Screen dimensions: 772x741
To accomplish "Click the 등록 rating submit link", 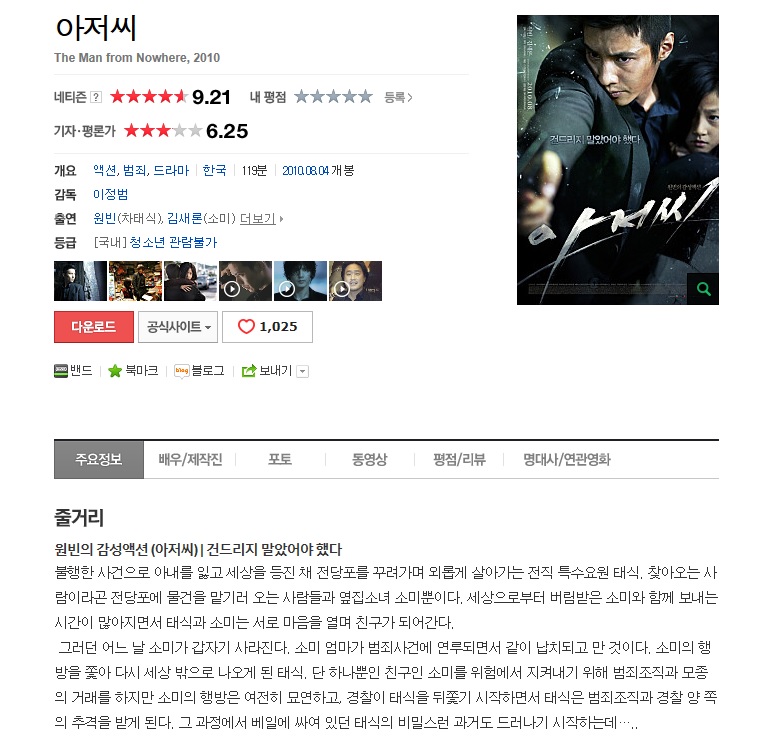I will 398,97.
